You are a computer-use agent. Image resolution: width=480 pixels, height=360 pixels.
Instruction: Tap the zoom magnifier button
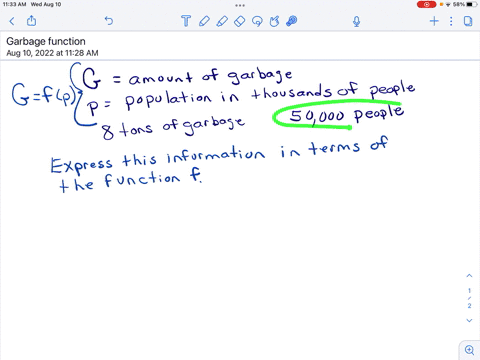point(469,350)
